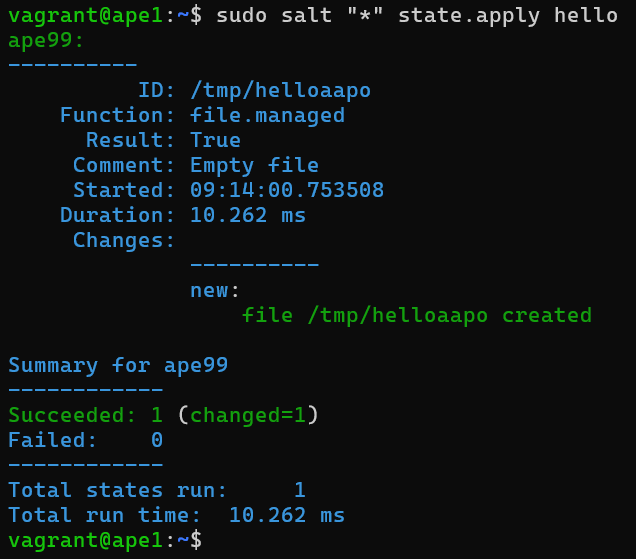
Task: Click the 'Summary for ape99' line
Action: point(118,365)
